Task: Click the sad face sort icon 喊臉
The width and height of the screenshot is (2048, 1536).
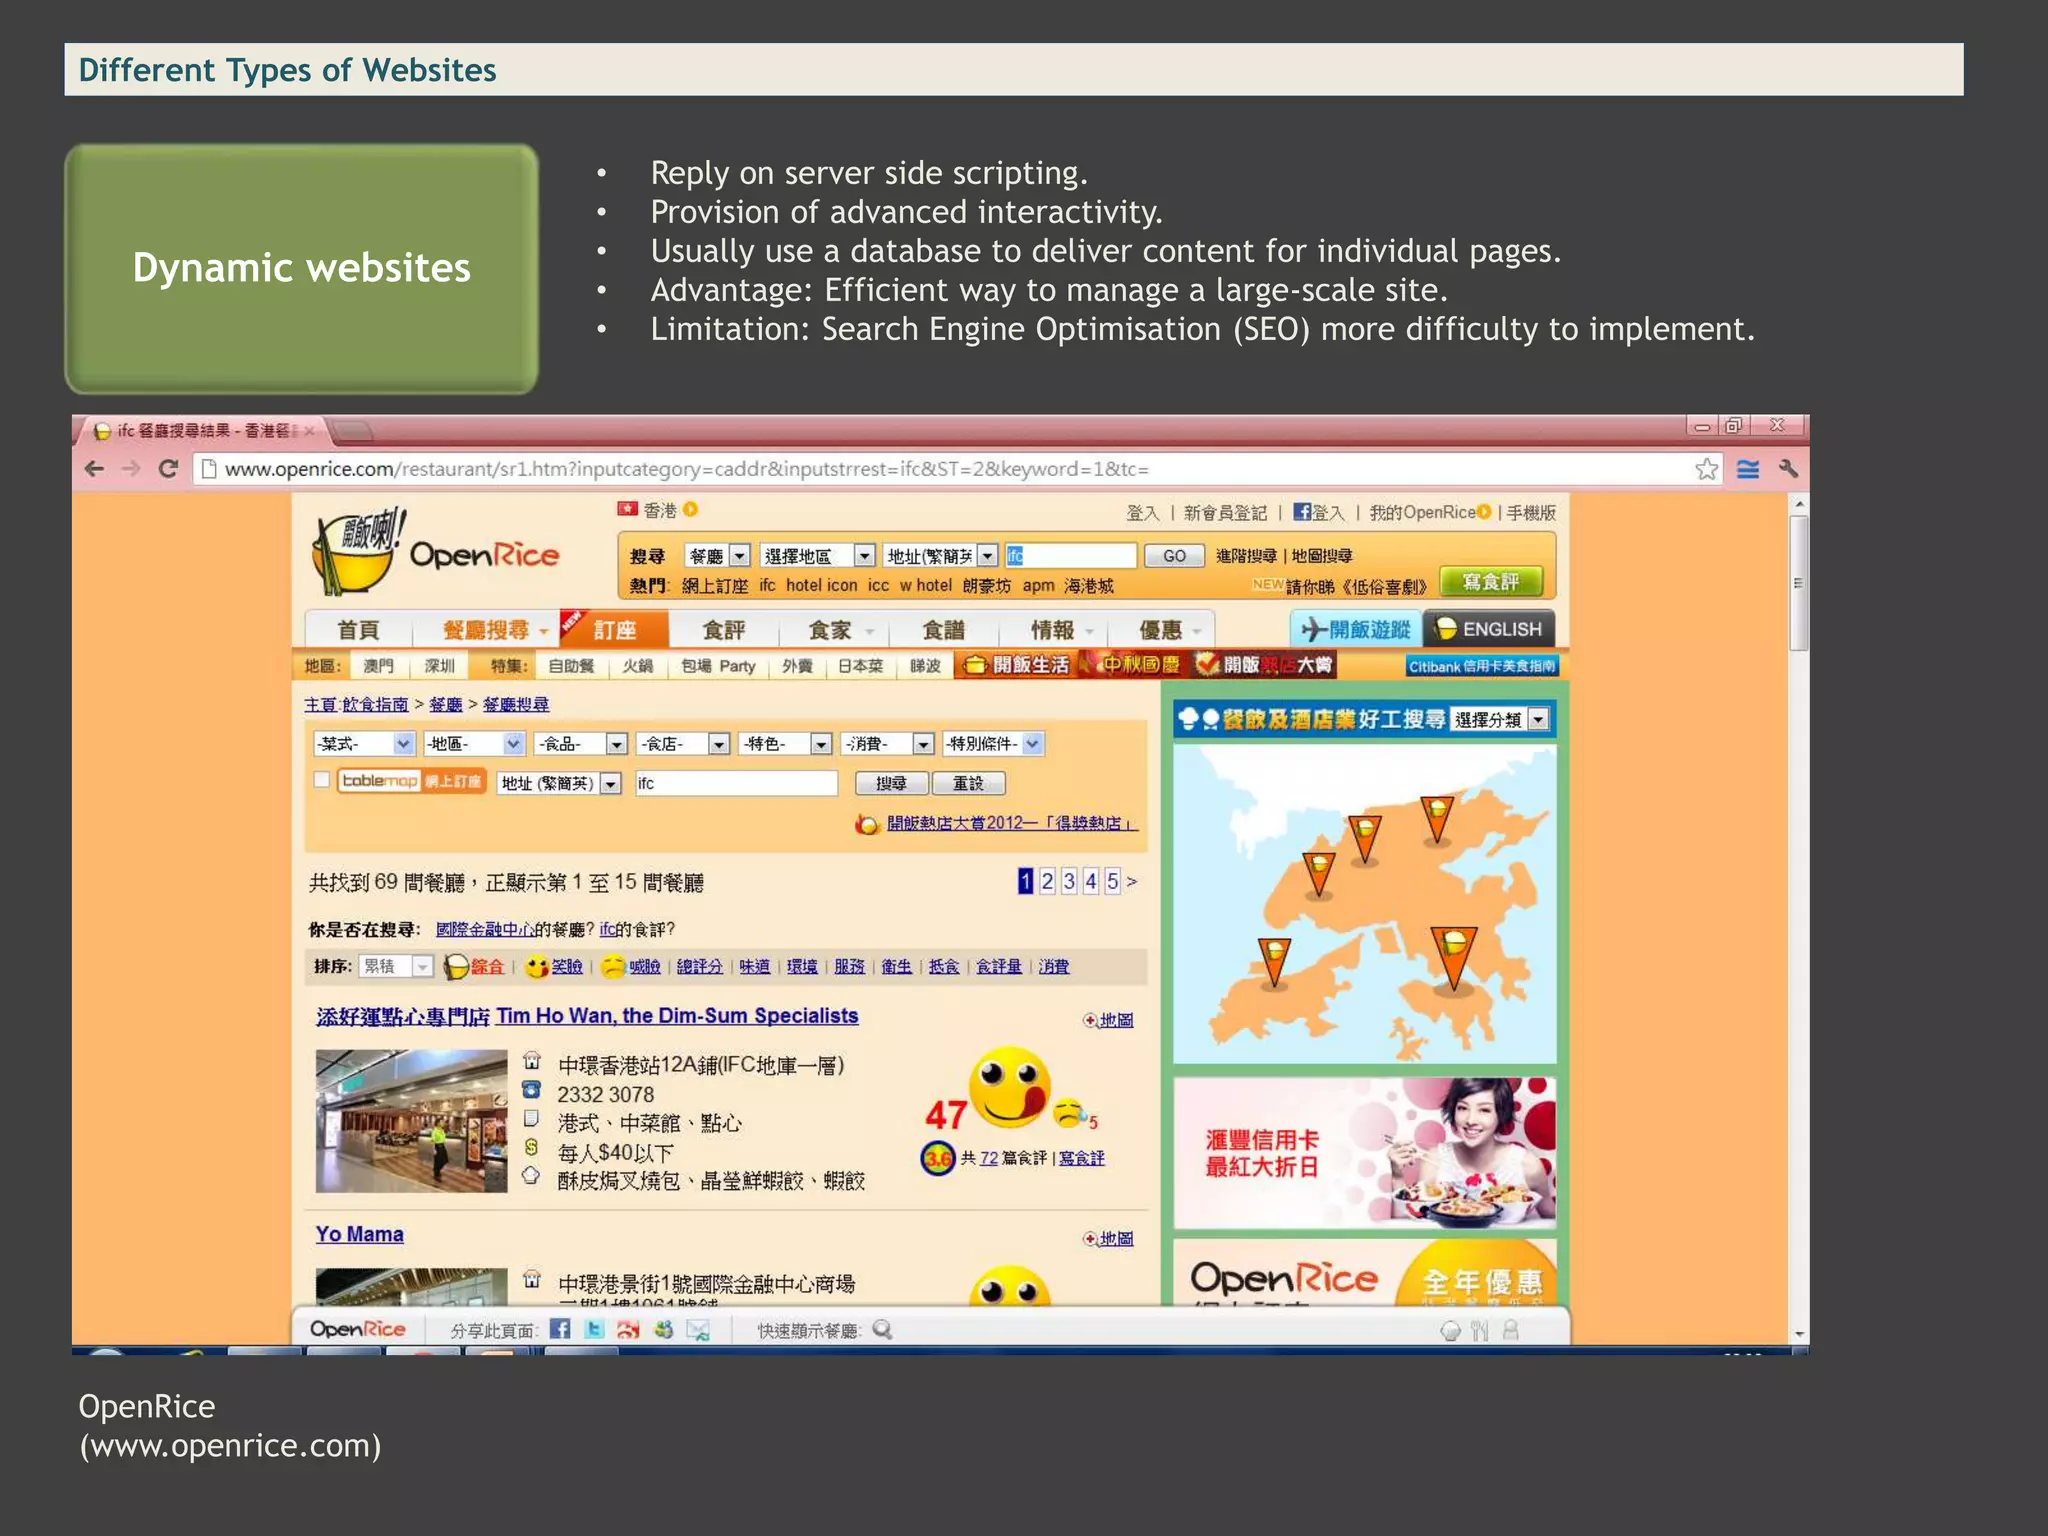Action: tap(613, 966)
